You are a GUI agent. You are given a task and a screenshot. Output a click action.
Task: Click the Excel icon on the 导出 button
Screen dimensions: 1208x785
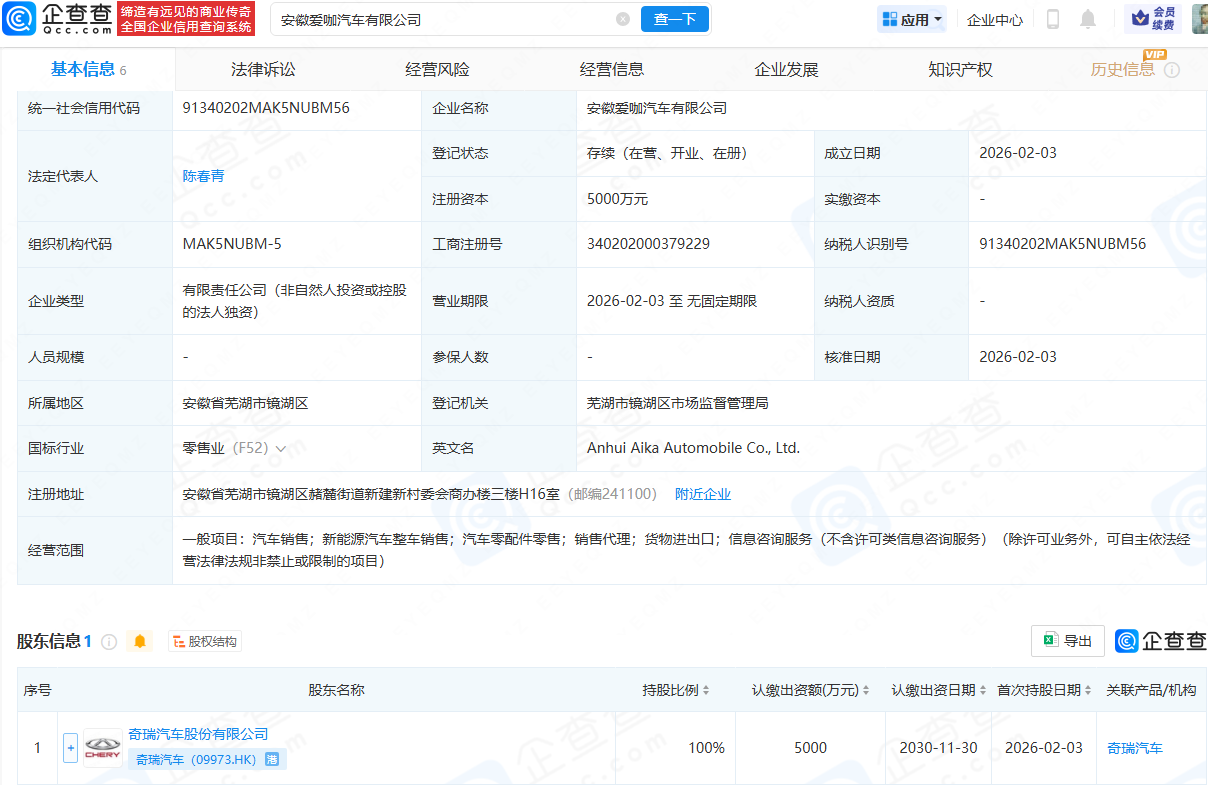(1049, 640)
